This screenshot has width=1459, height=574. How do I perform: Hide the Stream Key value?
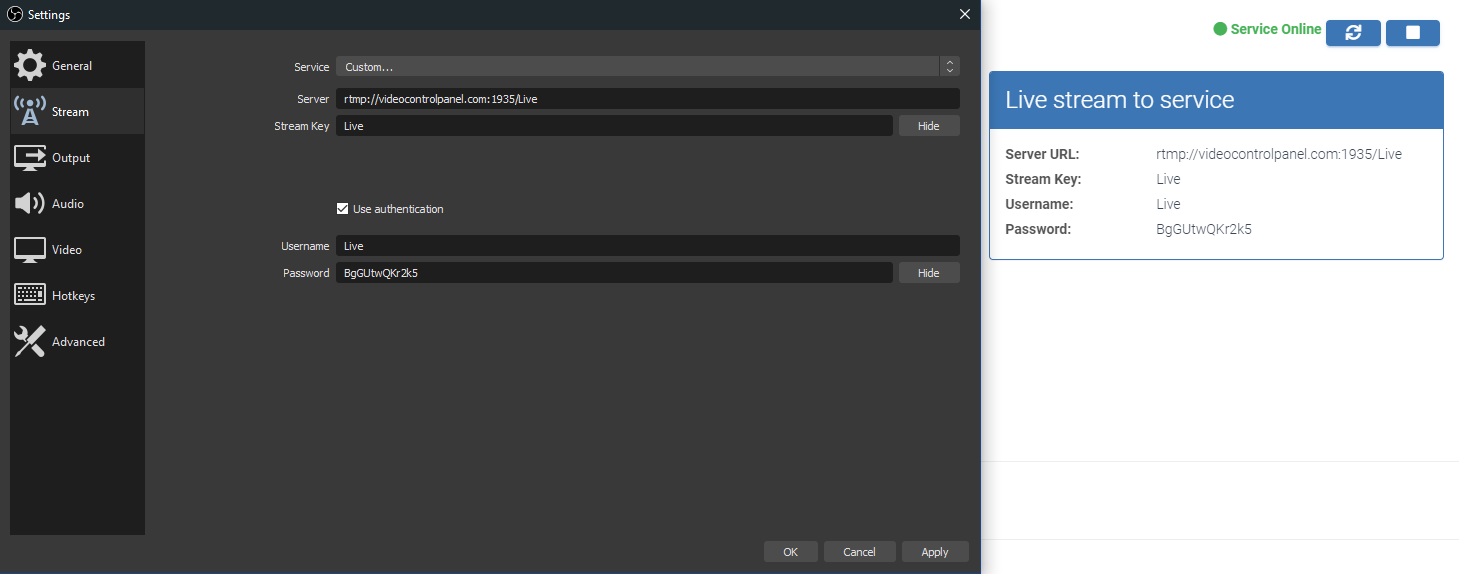[928, 126]
